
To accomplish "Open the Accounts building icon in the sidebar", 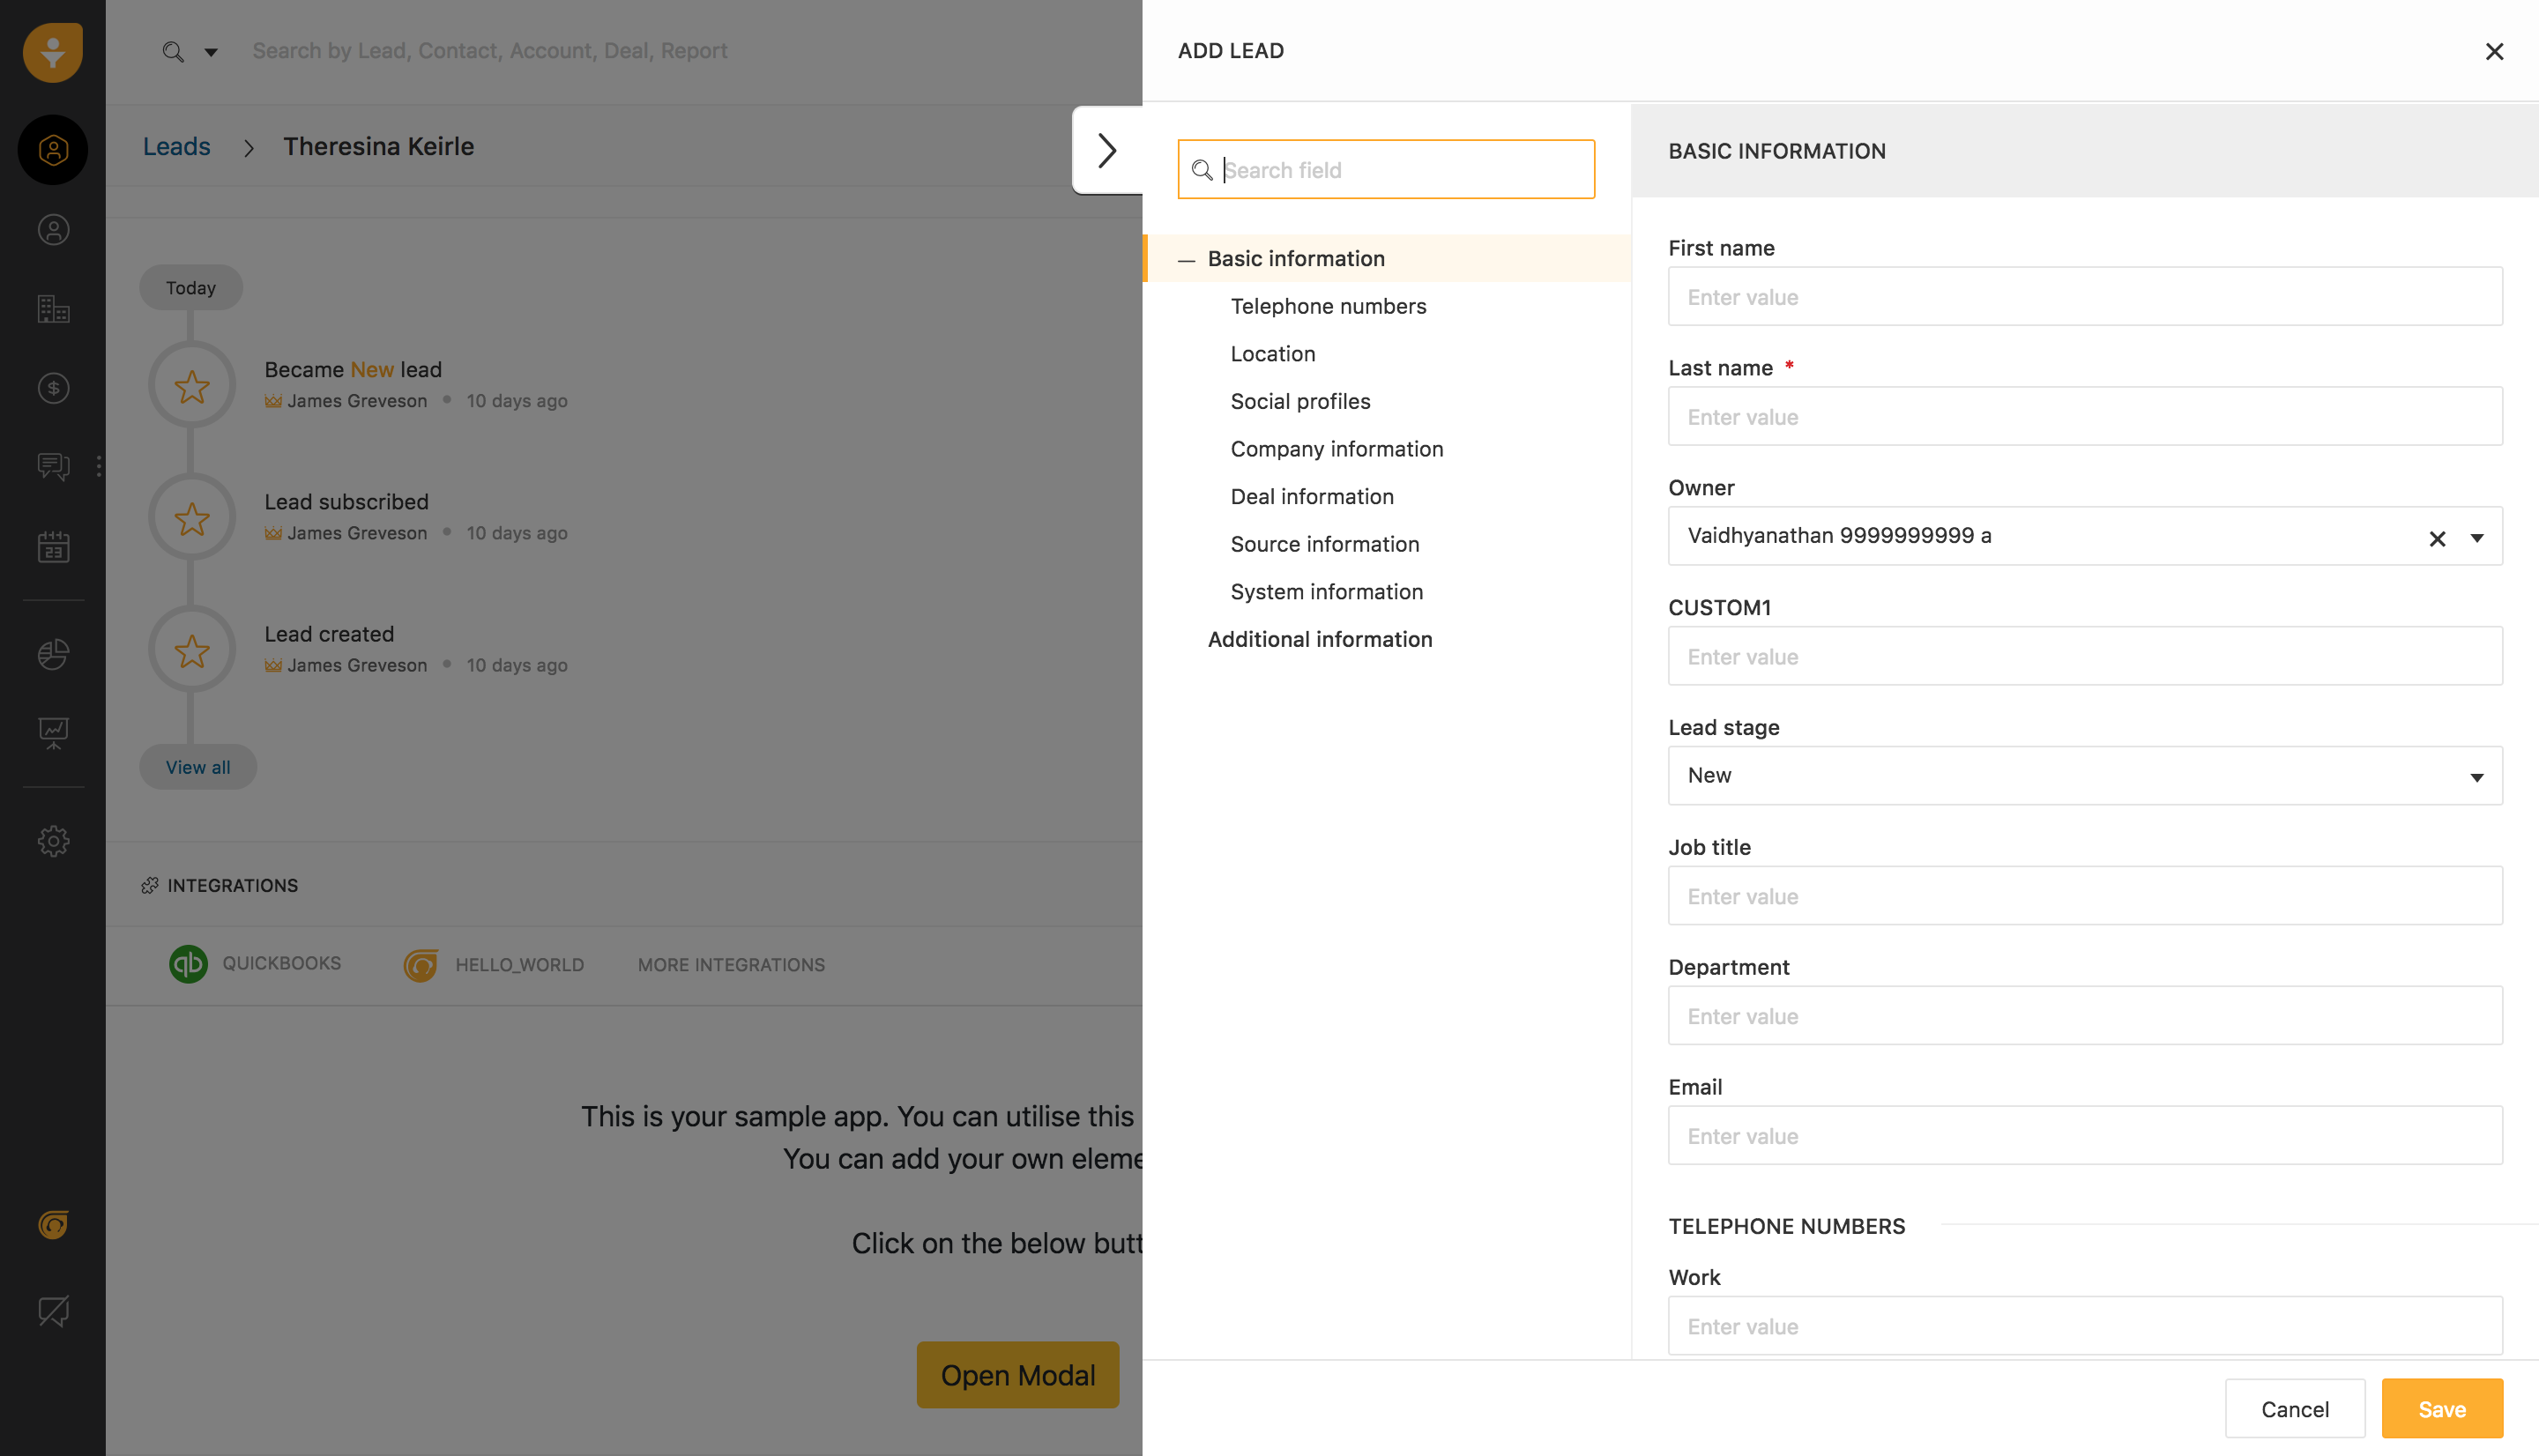I will tap(53, 309).
